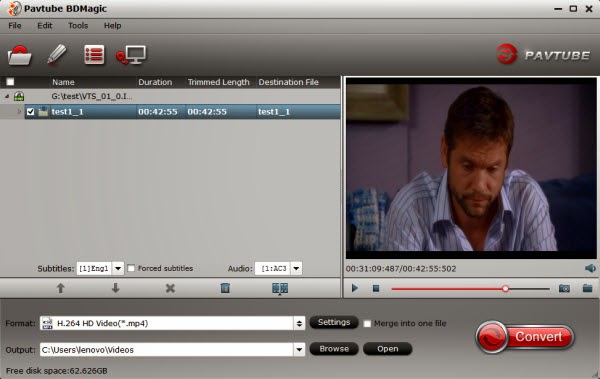The image size is (600, 379).
Task: Click the Duration column header
Action: click(155, 82)
